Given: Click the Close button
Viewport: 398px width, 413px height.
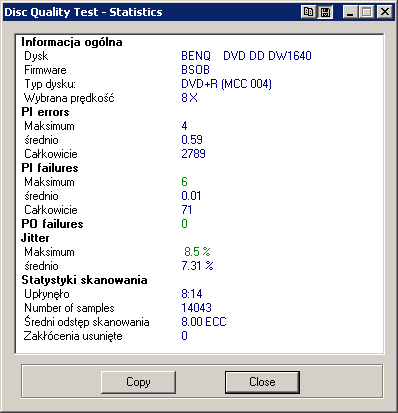Looking at the screenshot, I should click(x=262, y=382).
